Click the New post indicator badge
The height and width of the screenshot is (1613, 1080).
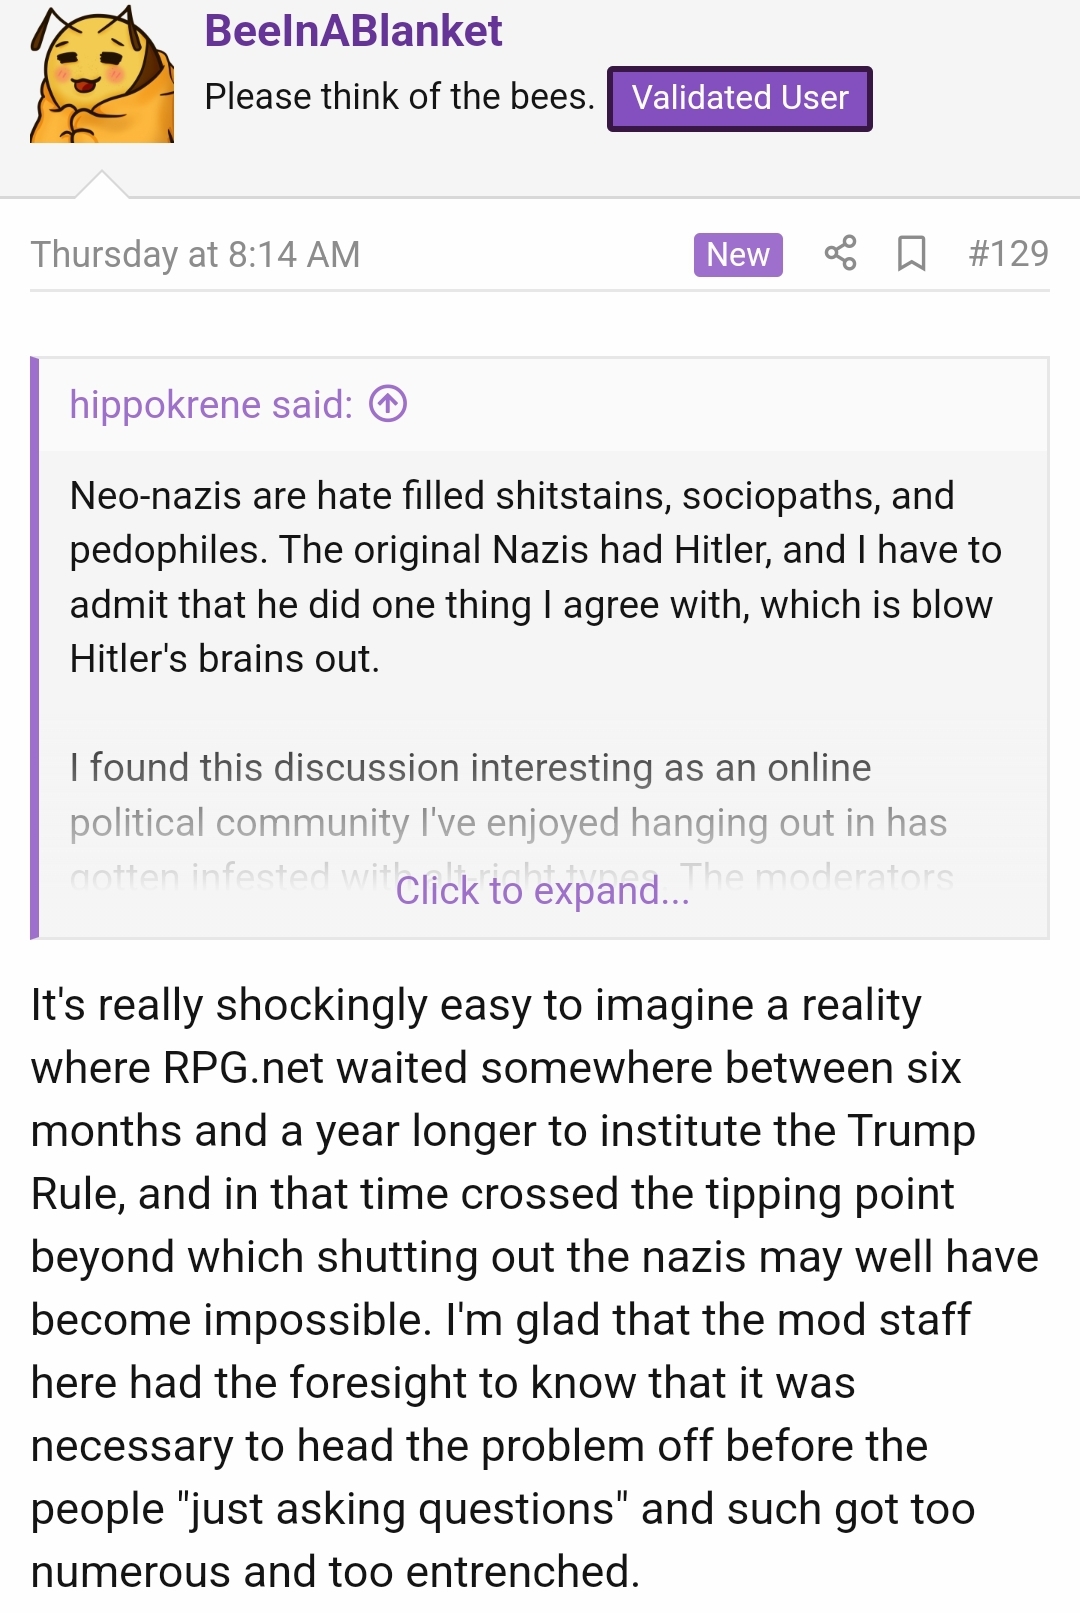738,254
